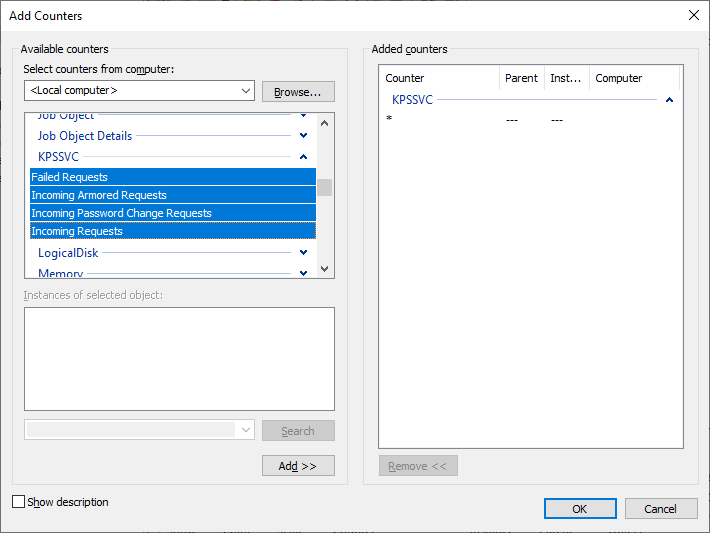Screen dimensions: 710x533
Task: Collapse the KPSSVC counter group chevron
Action: 303,157
